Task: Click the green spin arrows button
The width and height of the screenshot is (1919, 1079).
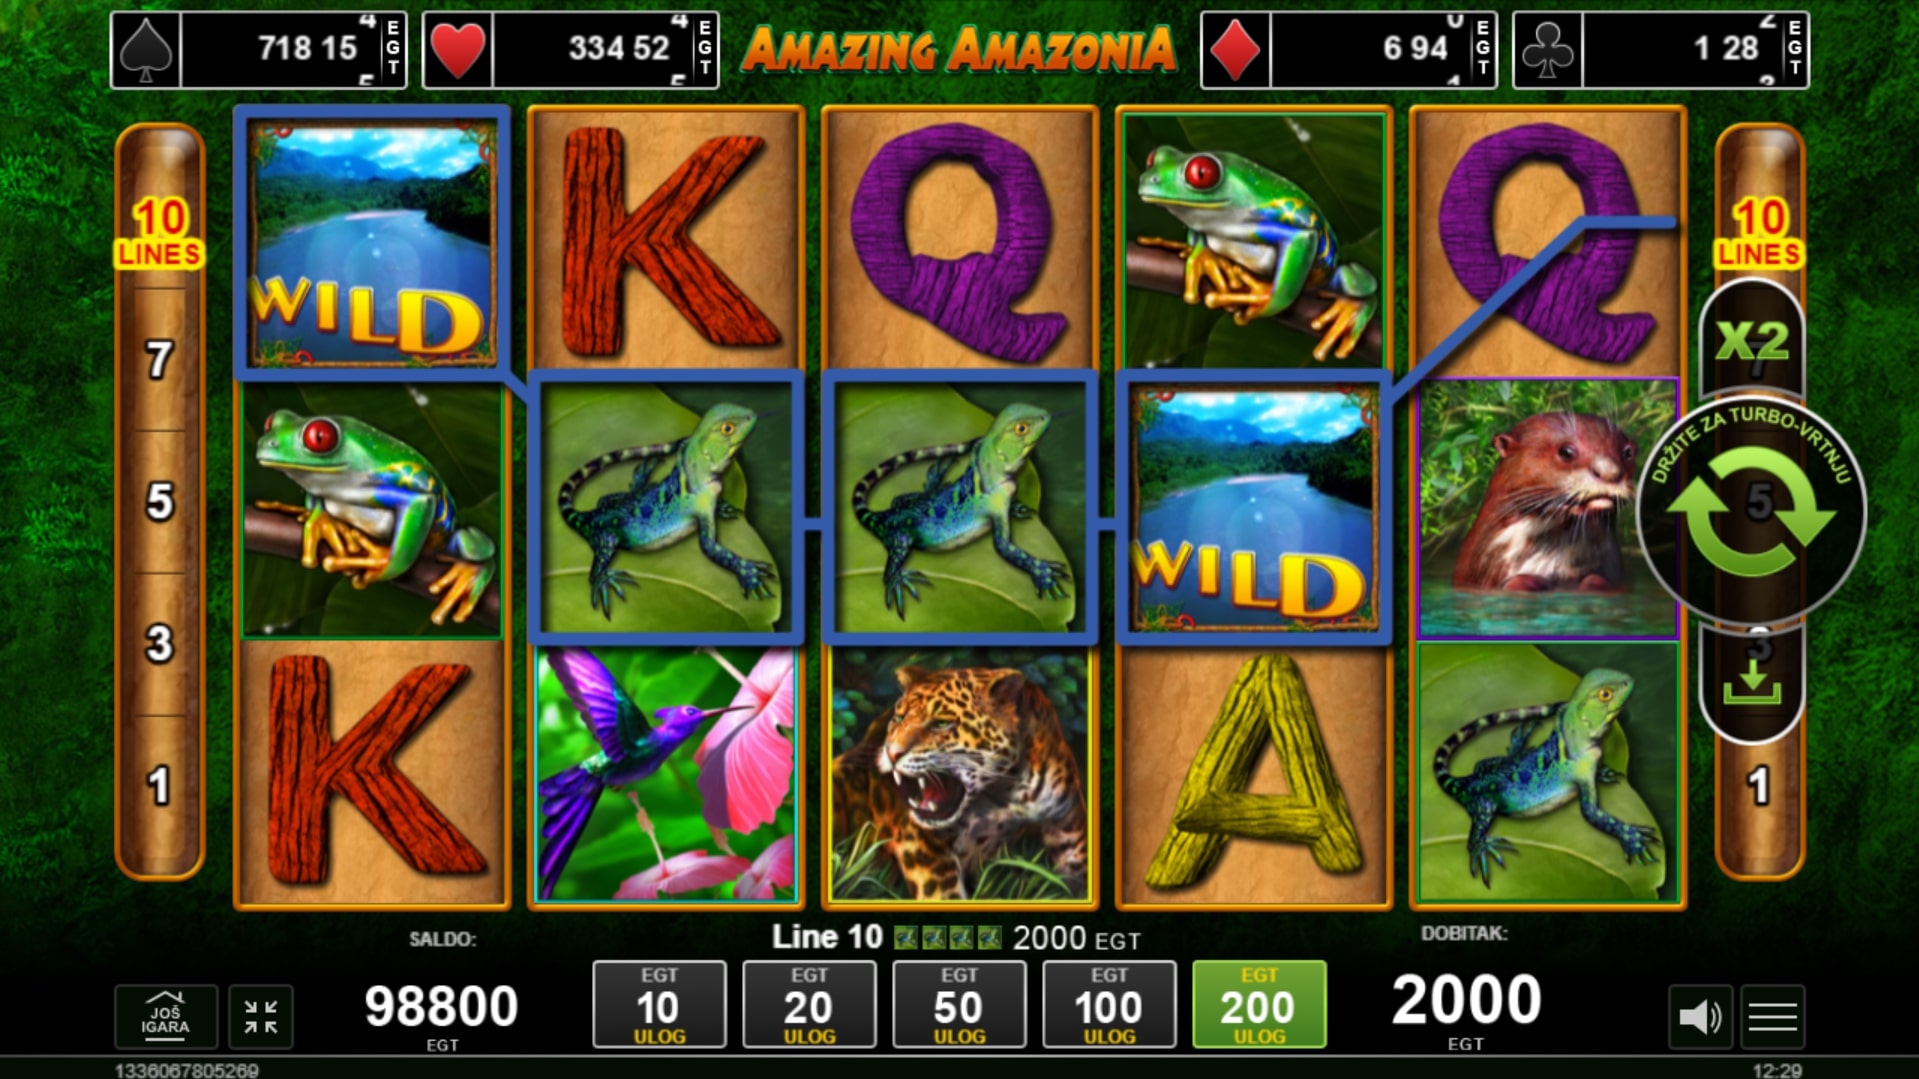Action: click(x=1751, y=511)
